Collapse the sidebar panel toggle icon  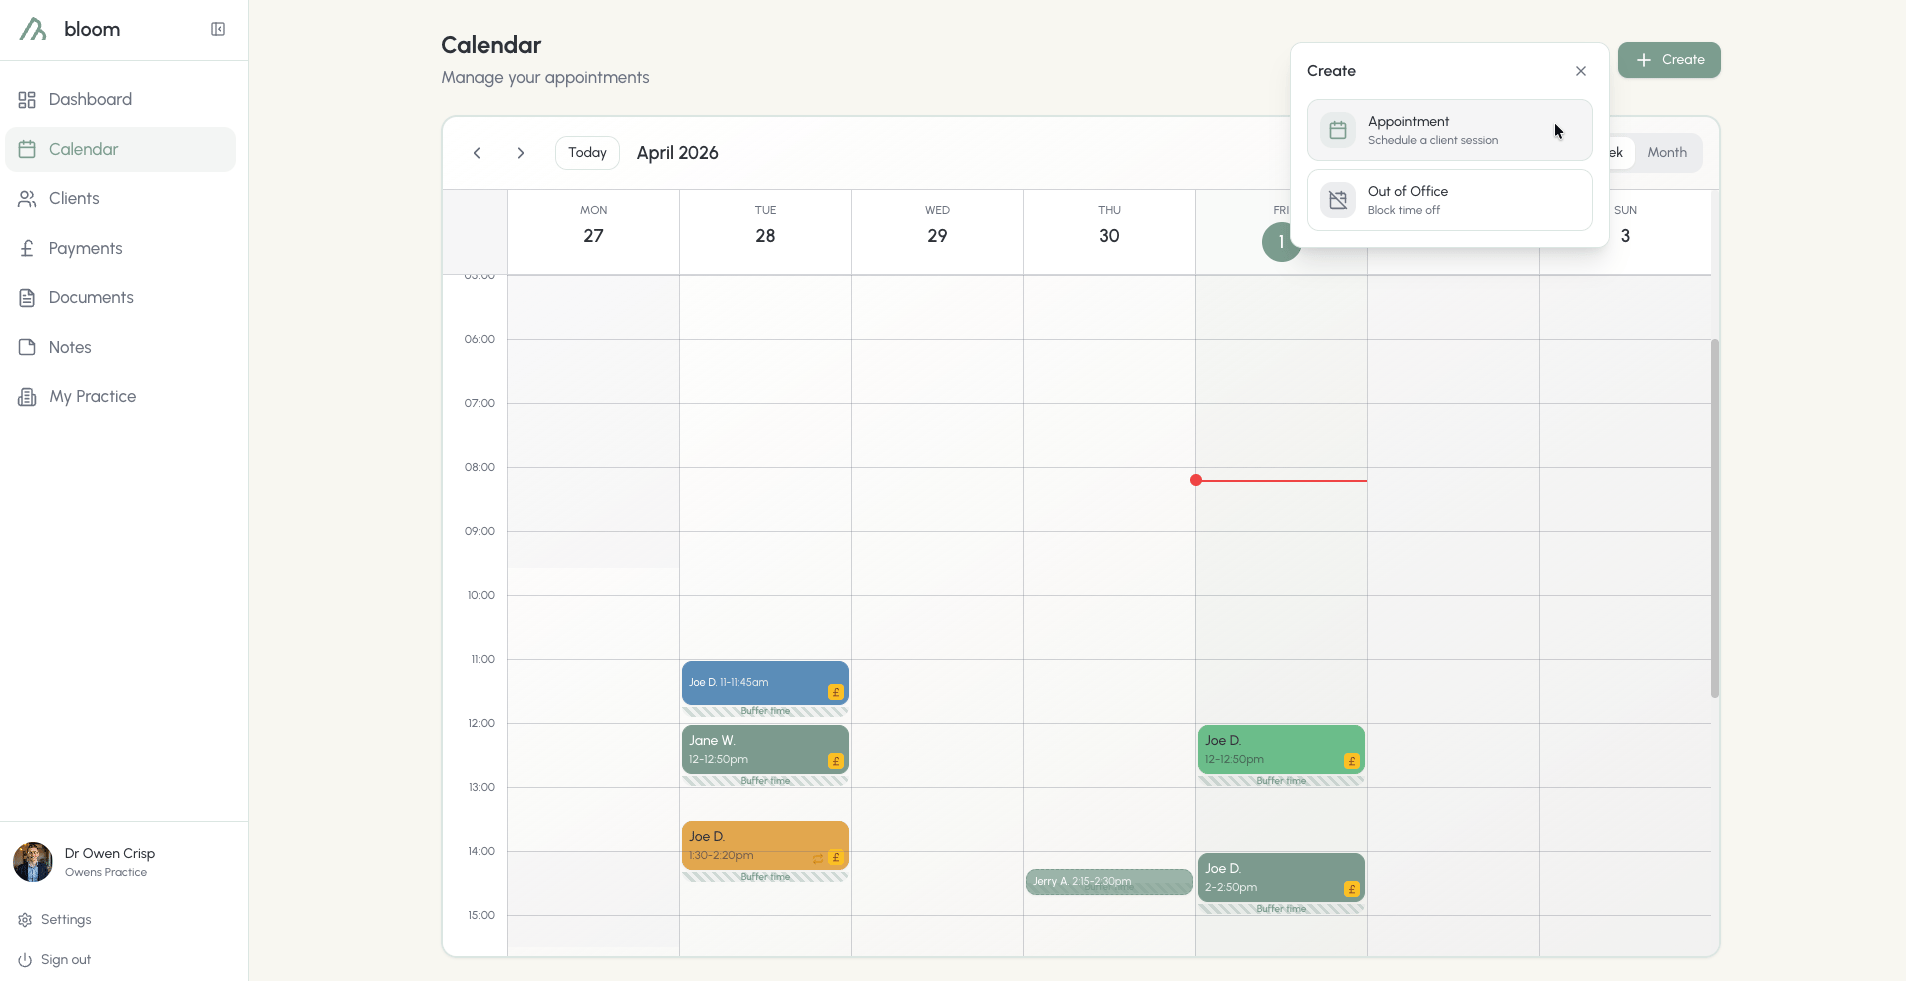tap(218, 29)
